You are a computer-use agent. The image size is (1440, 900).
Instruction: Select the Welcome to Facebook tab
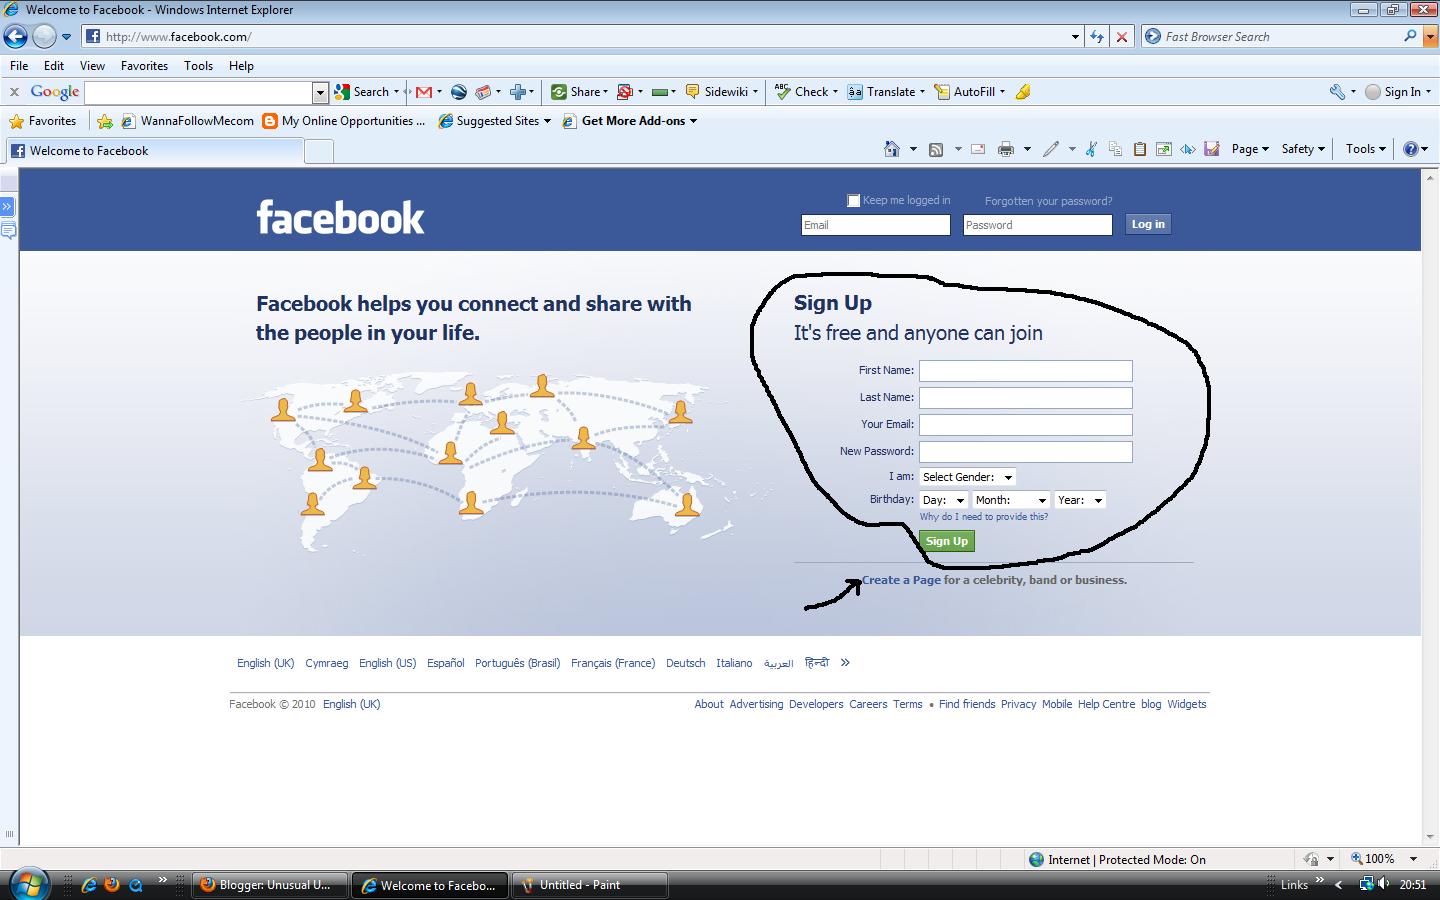coord(155,151)
